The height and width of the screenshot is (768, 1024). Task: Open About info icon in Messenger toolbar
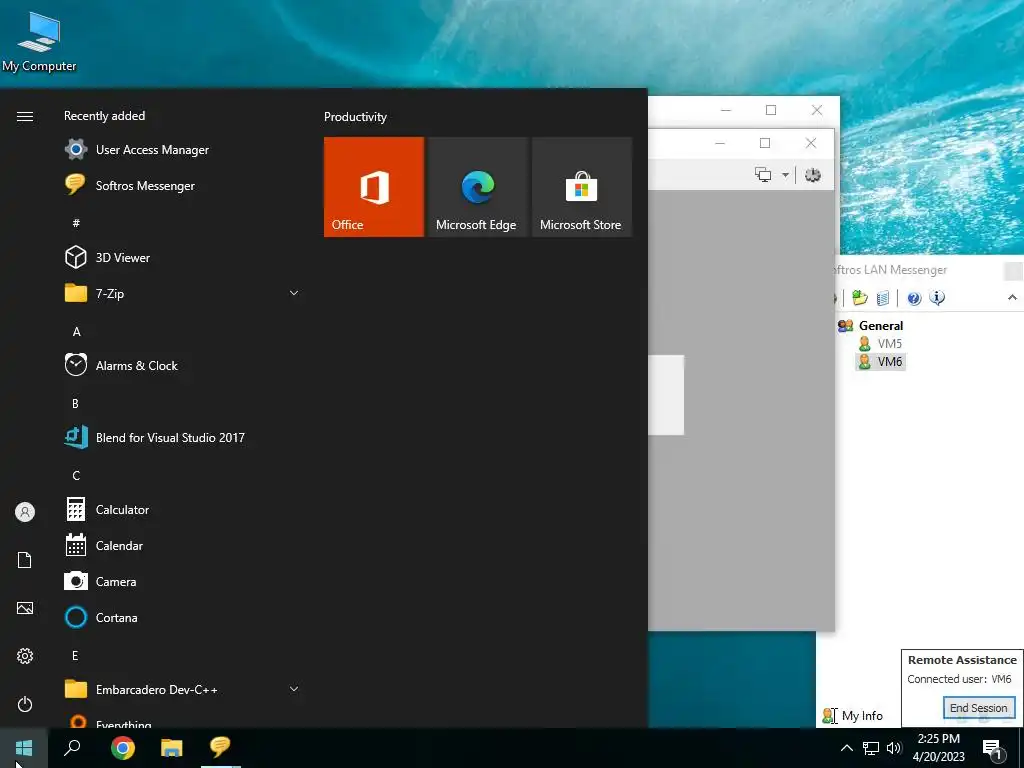point(937,298)
